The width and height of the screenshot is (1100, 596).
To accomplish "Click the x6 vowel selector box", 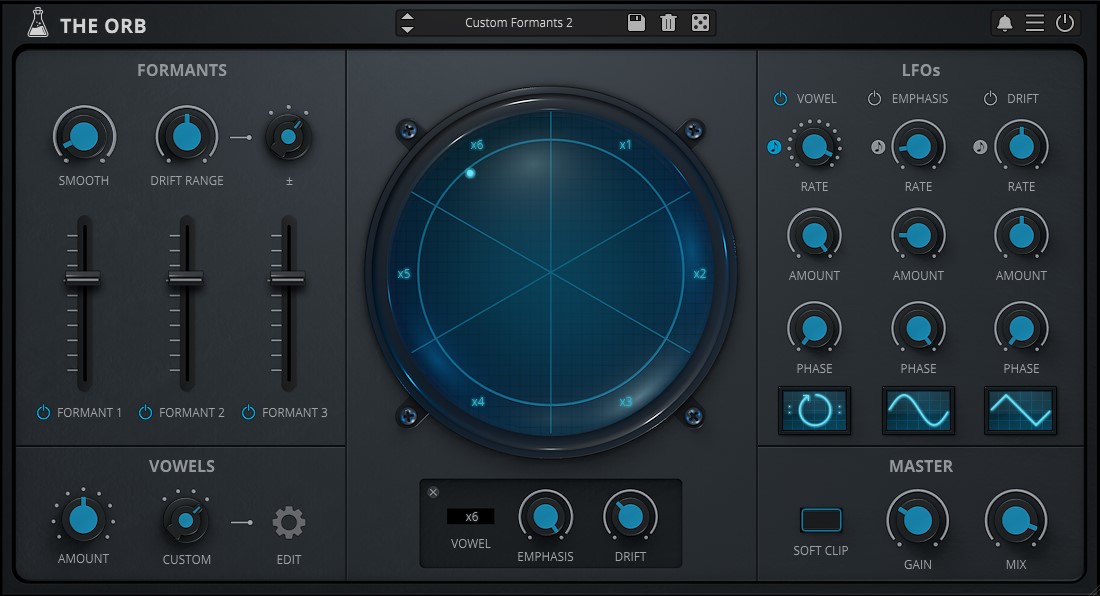I will [x=471, y=517].
